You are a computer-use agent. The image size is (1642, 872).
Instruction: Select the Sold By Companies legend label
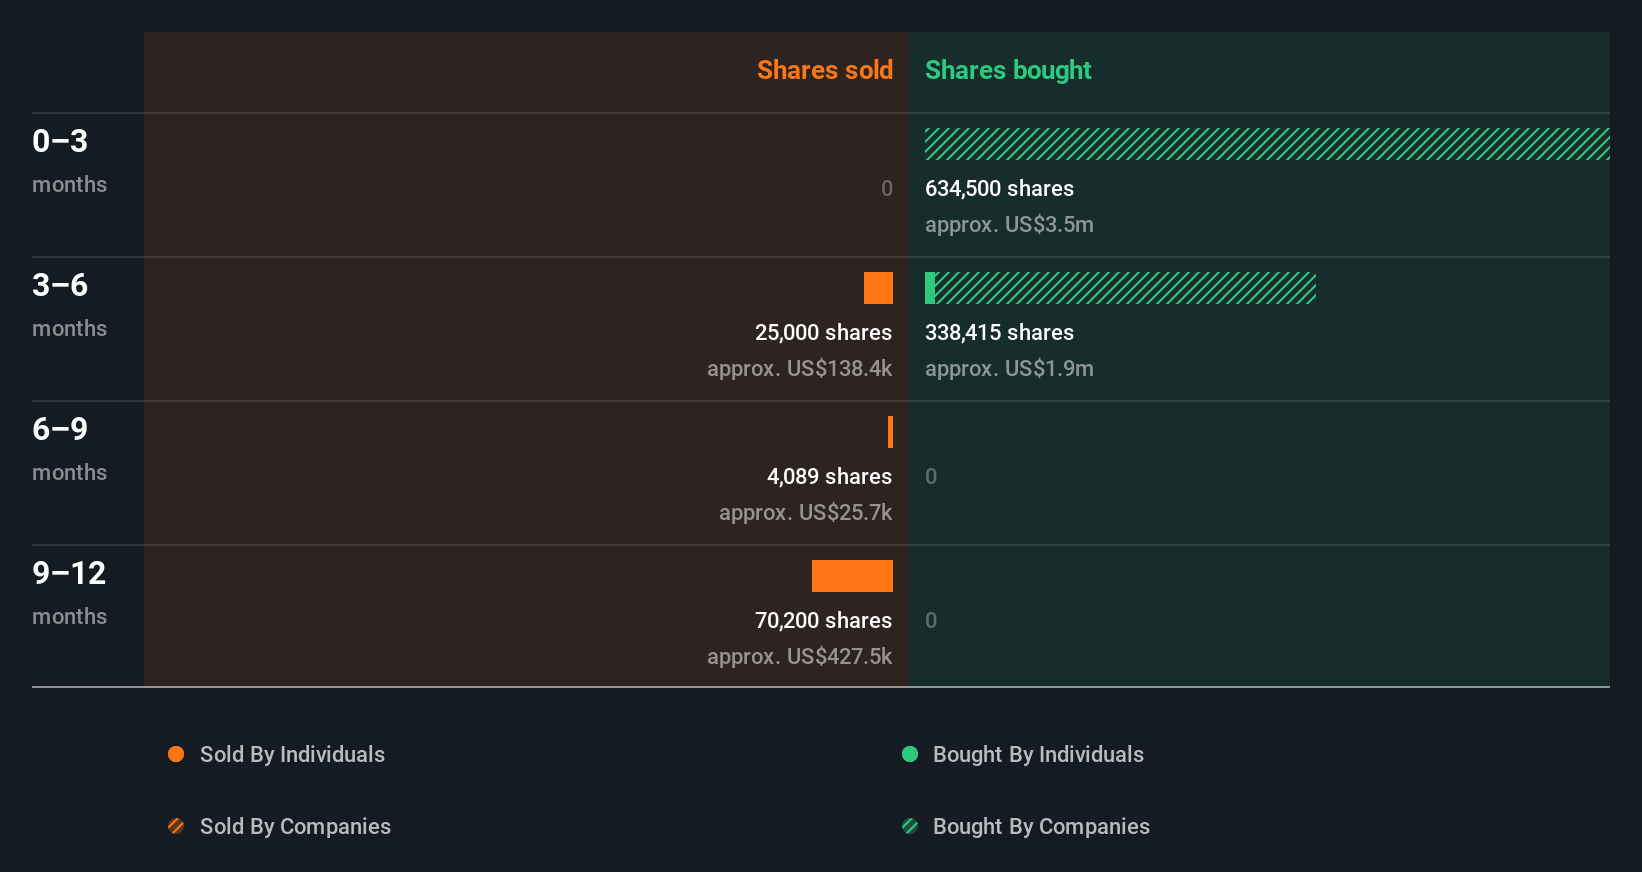pos(295,827)
